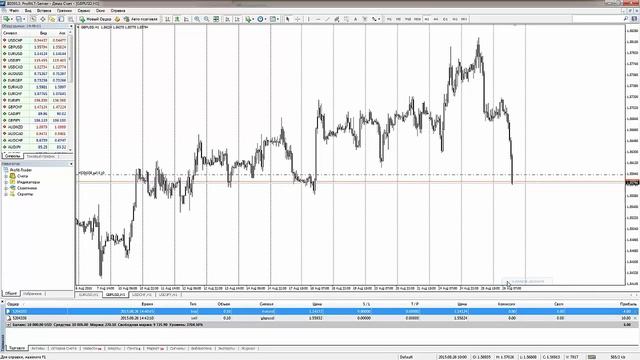Open the Справка menu
Viewport: 640px width, 360px height.
coord(118,11)
